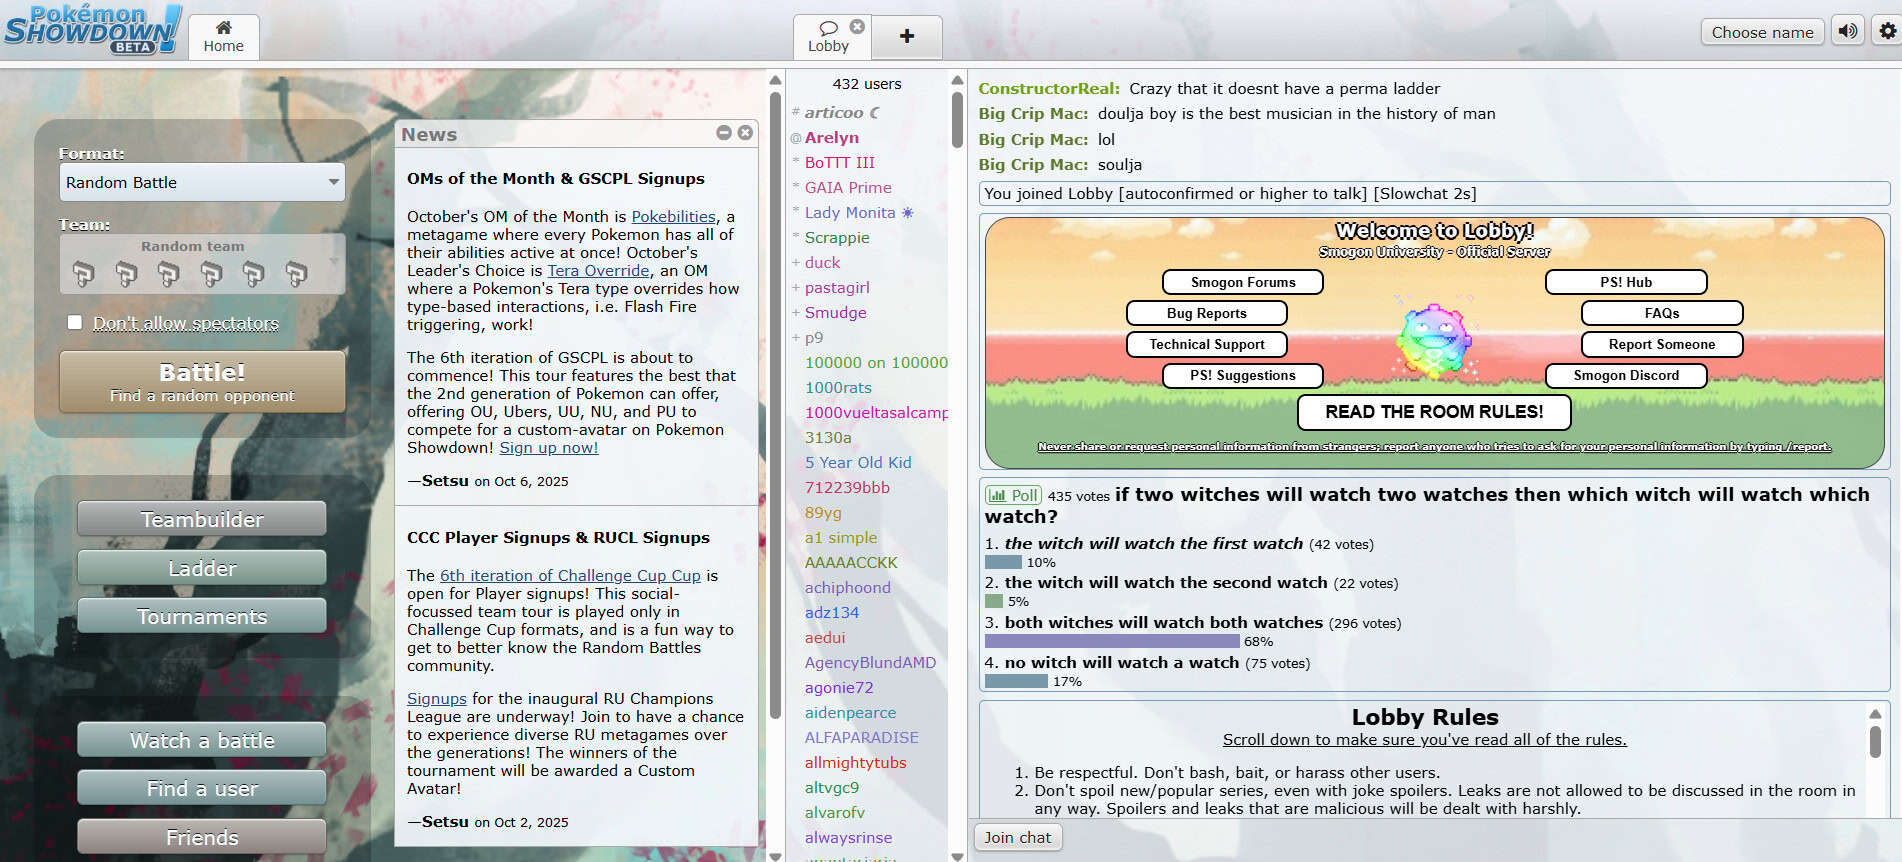Open the Teambuilder

pos(202,519)
